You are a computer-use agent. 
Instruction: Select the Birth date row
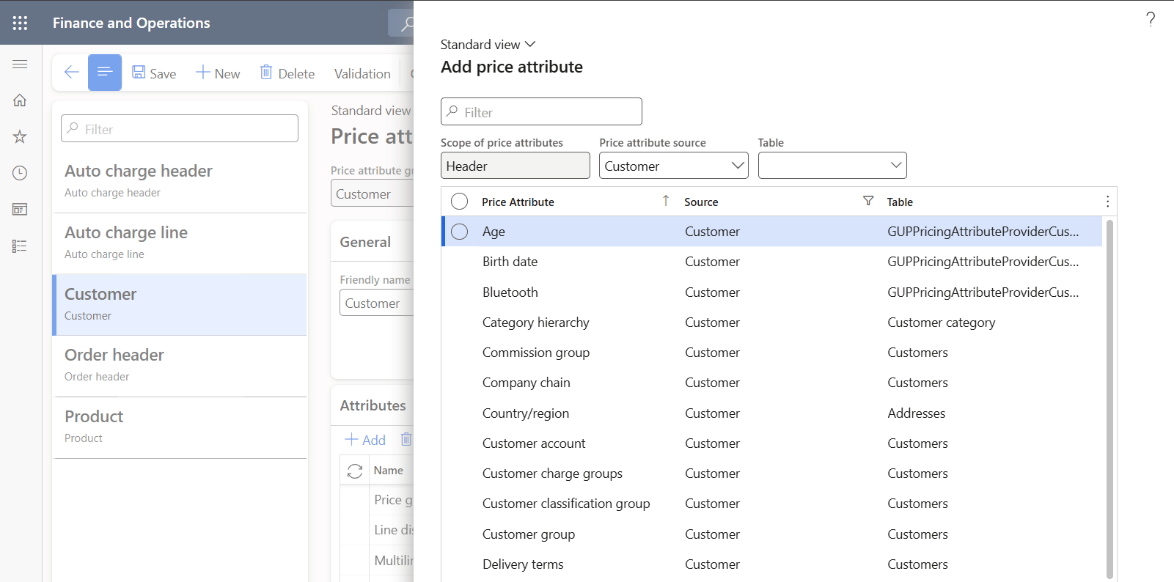[771, 261]
